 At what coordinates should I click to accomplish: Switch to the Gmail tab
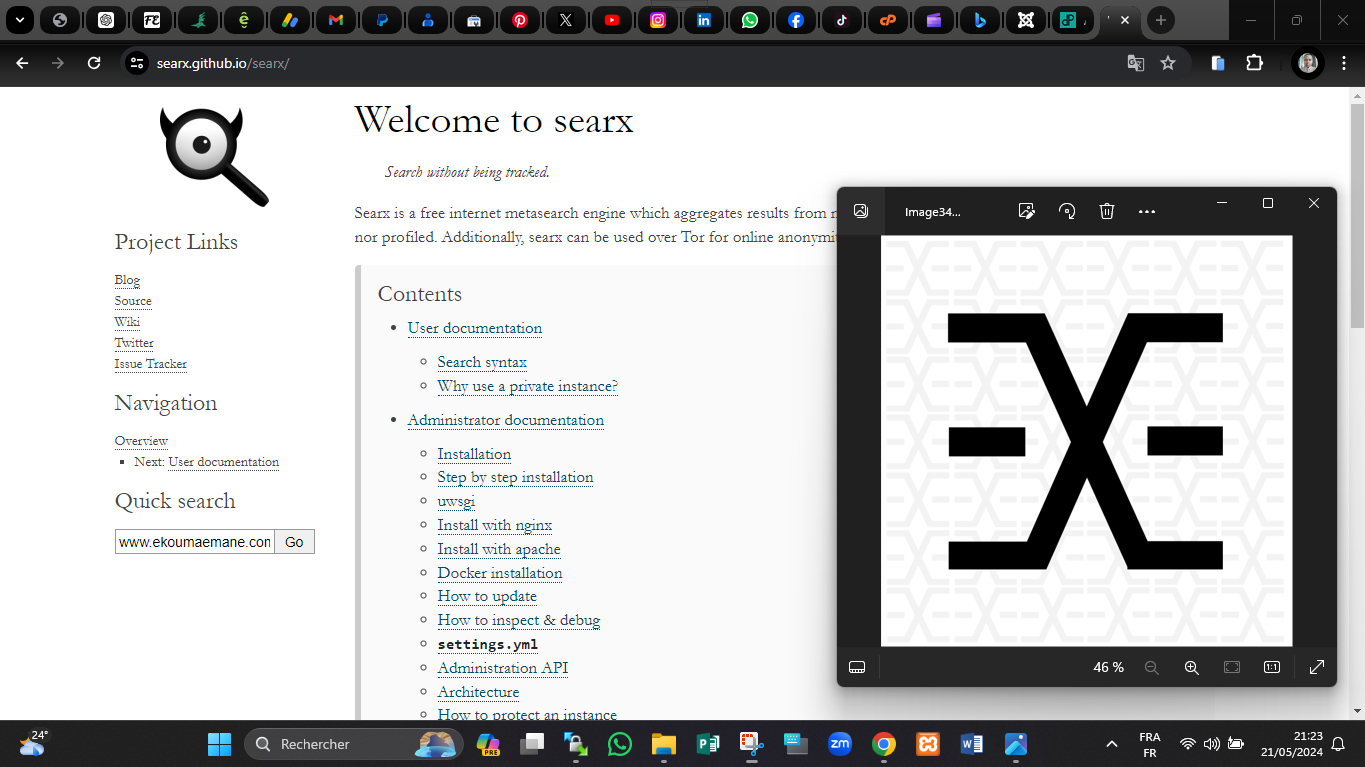(335, 20)
